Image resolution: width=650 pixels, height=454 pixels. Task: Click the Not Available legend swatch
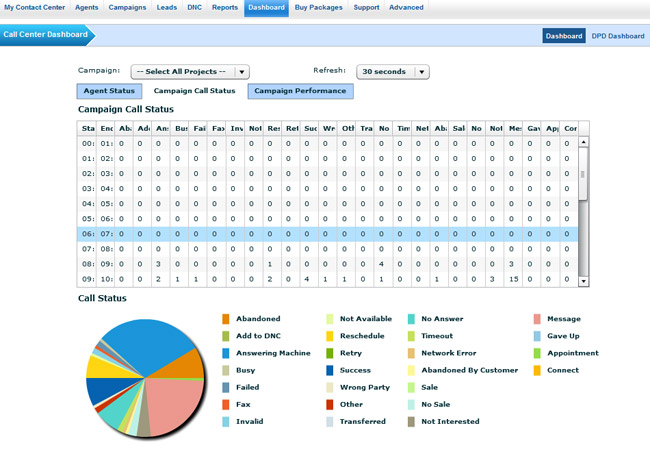(x=330, y=319)
